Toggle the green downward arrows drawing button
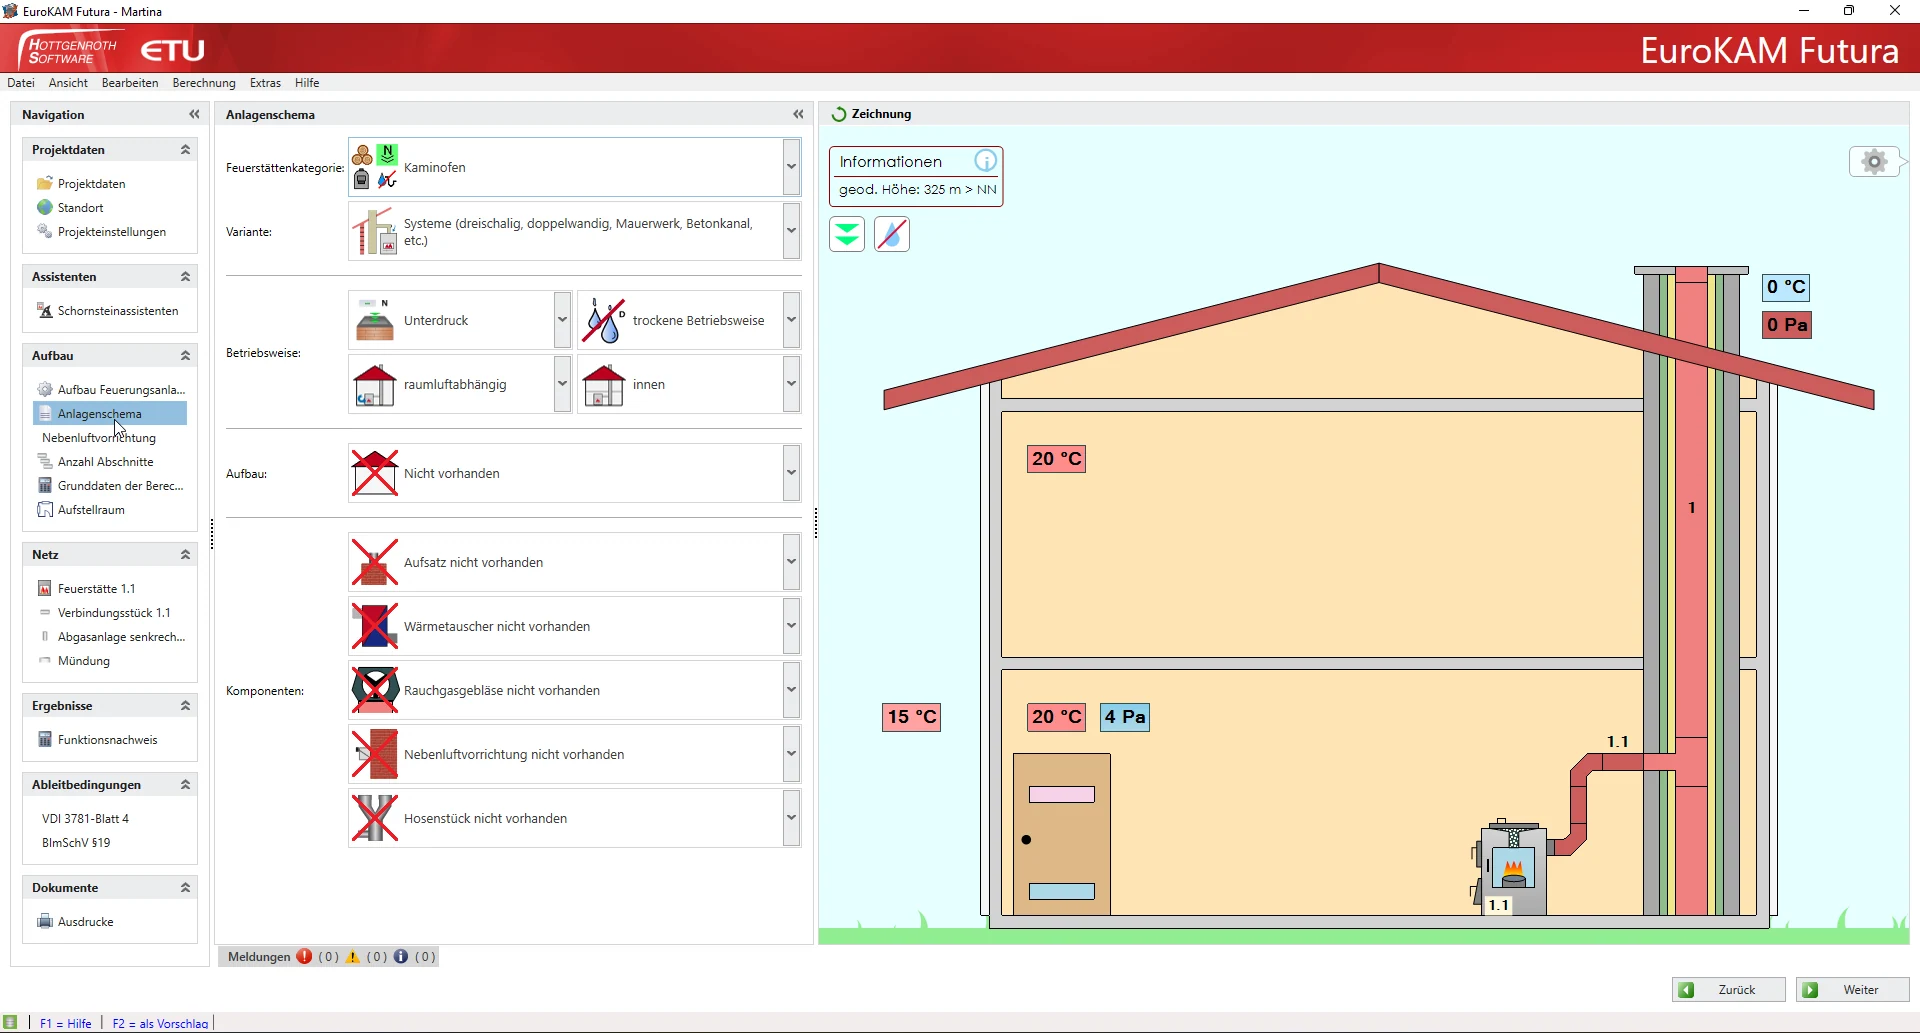The height and width of the screenshot is (1033, 1920). pyautogui.click(x=847, y=235)
